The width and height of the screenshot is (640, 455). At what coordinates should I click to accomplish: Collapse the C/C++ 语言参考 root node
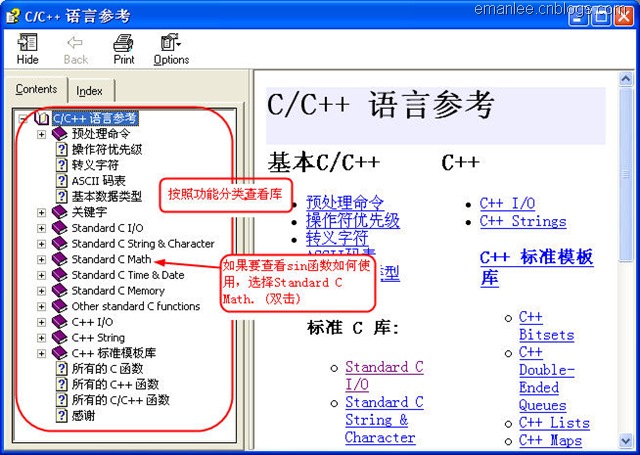point(23,119)
